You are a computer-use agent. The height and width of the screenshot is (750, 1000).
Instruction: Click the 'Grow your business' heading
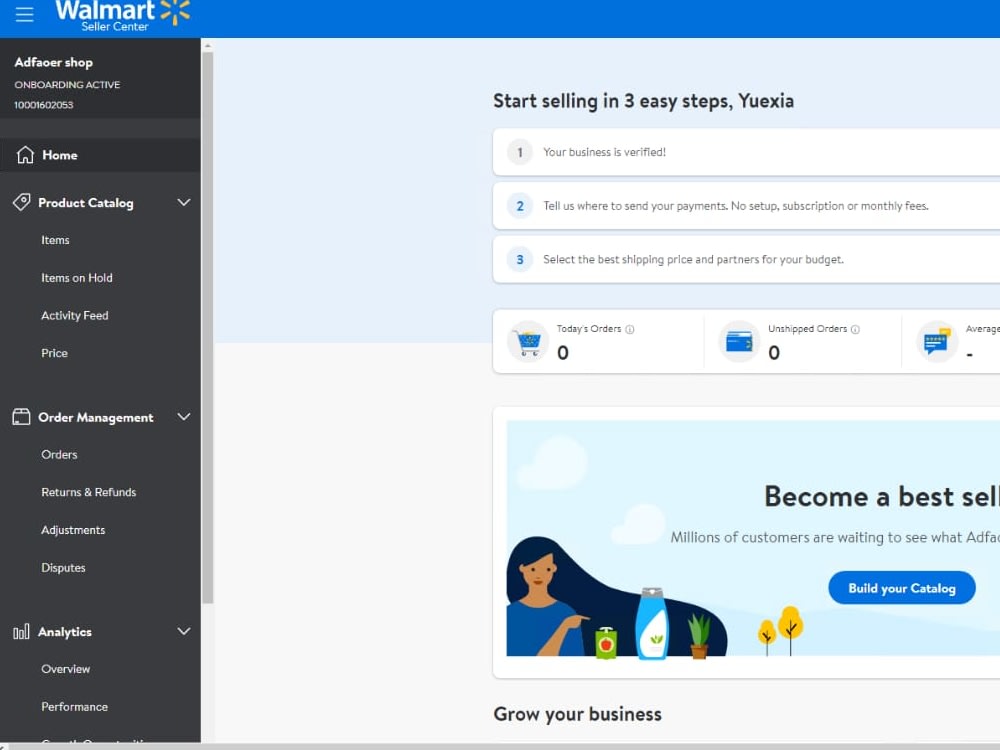click(577, 714)
